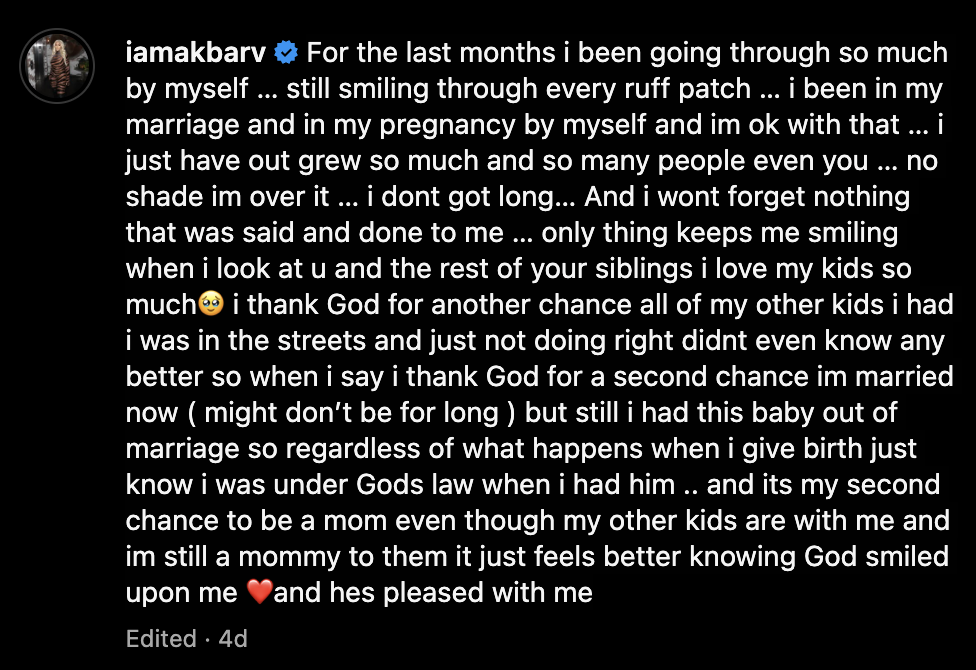Click the "4d" timestamp
This screenshot has height=670, width=976.
(x=232, y=639)
